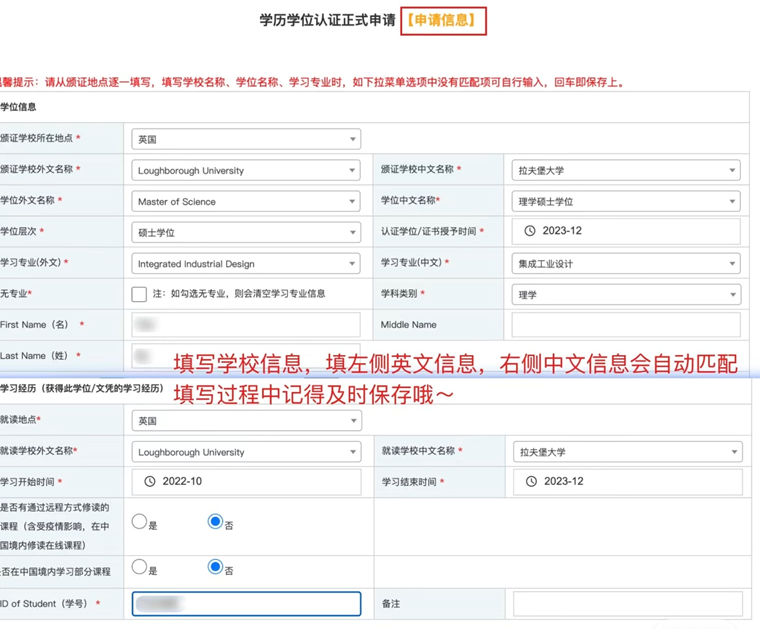The height and width of the screenshot is (634, 760).
Task: Click the 备注 remarks input field
Action: click(628, 603)
